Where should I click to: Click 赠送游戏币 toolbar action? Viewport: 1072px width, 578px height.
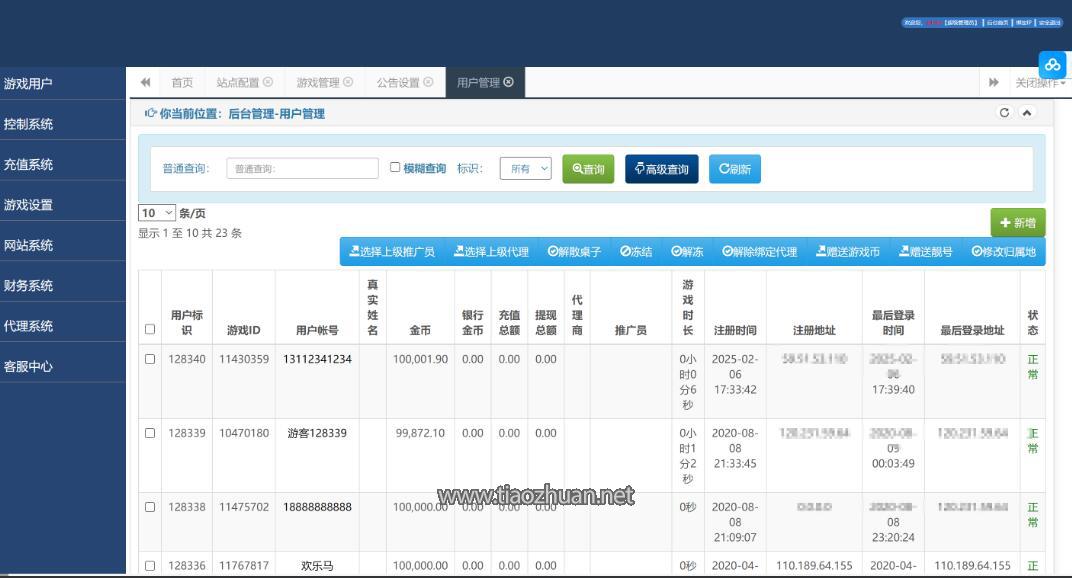pyautogui.click(x=848, y=252)
